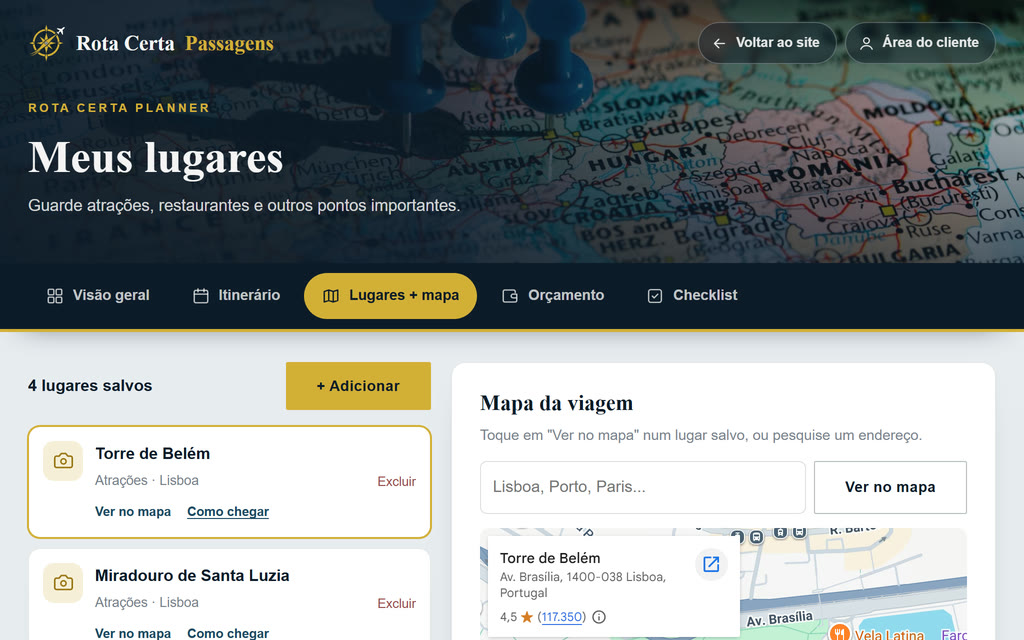Click the rating info icon
Image resolution: width=1024 pixels, height=640 pixels.
coord(599,616)
